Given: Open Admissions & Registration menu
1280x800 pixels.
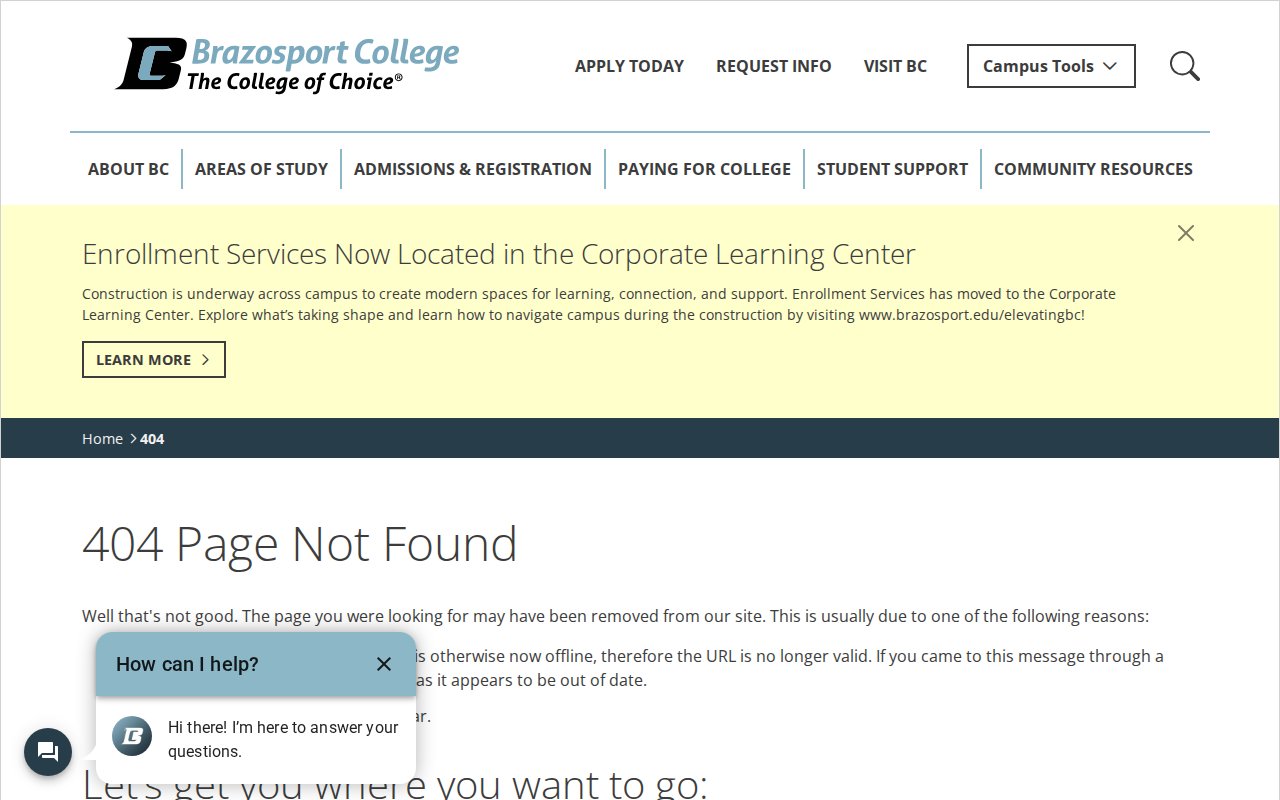Looking at the screenshot, I should click(472, 169).
